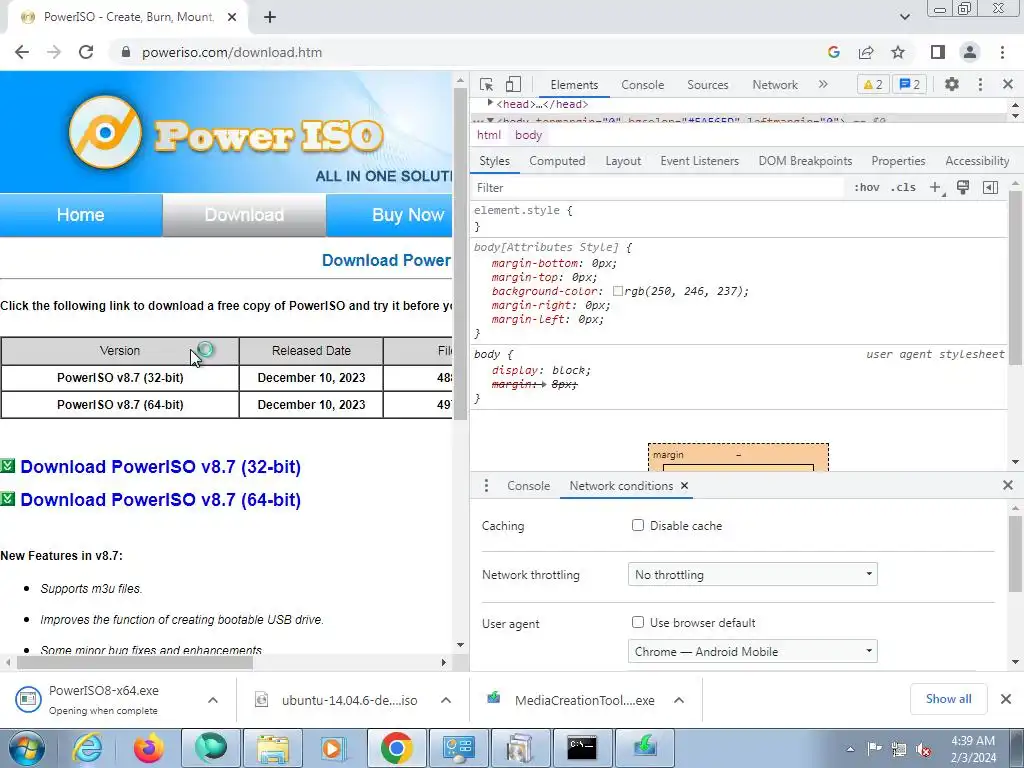The width and height of the screenshot is (1024, 768).
Task: Open PowerISO8-x64.exe download options arrow
Action: click(213, 700)
